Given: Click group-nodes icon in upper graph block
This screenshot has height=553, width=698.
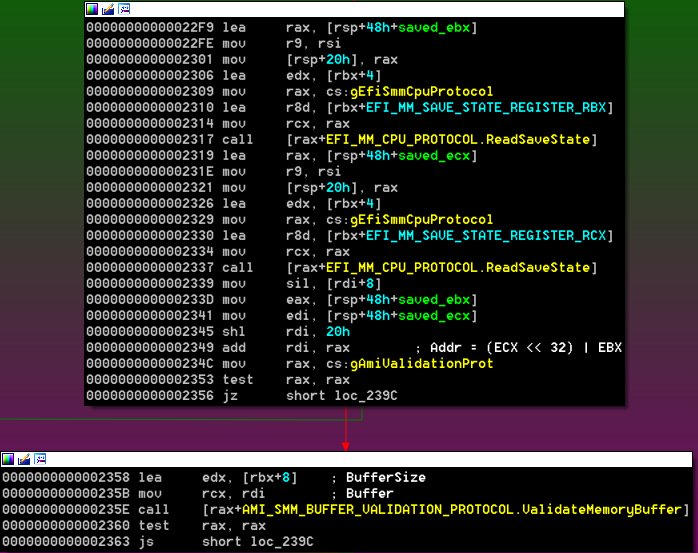Looking at the screenshot, I should 124,8.
